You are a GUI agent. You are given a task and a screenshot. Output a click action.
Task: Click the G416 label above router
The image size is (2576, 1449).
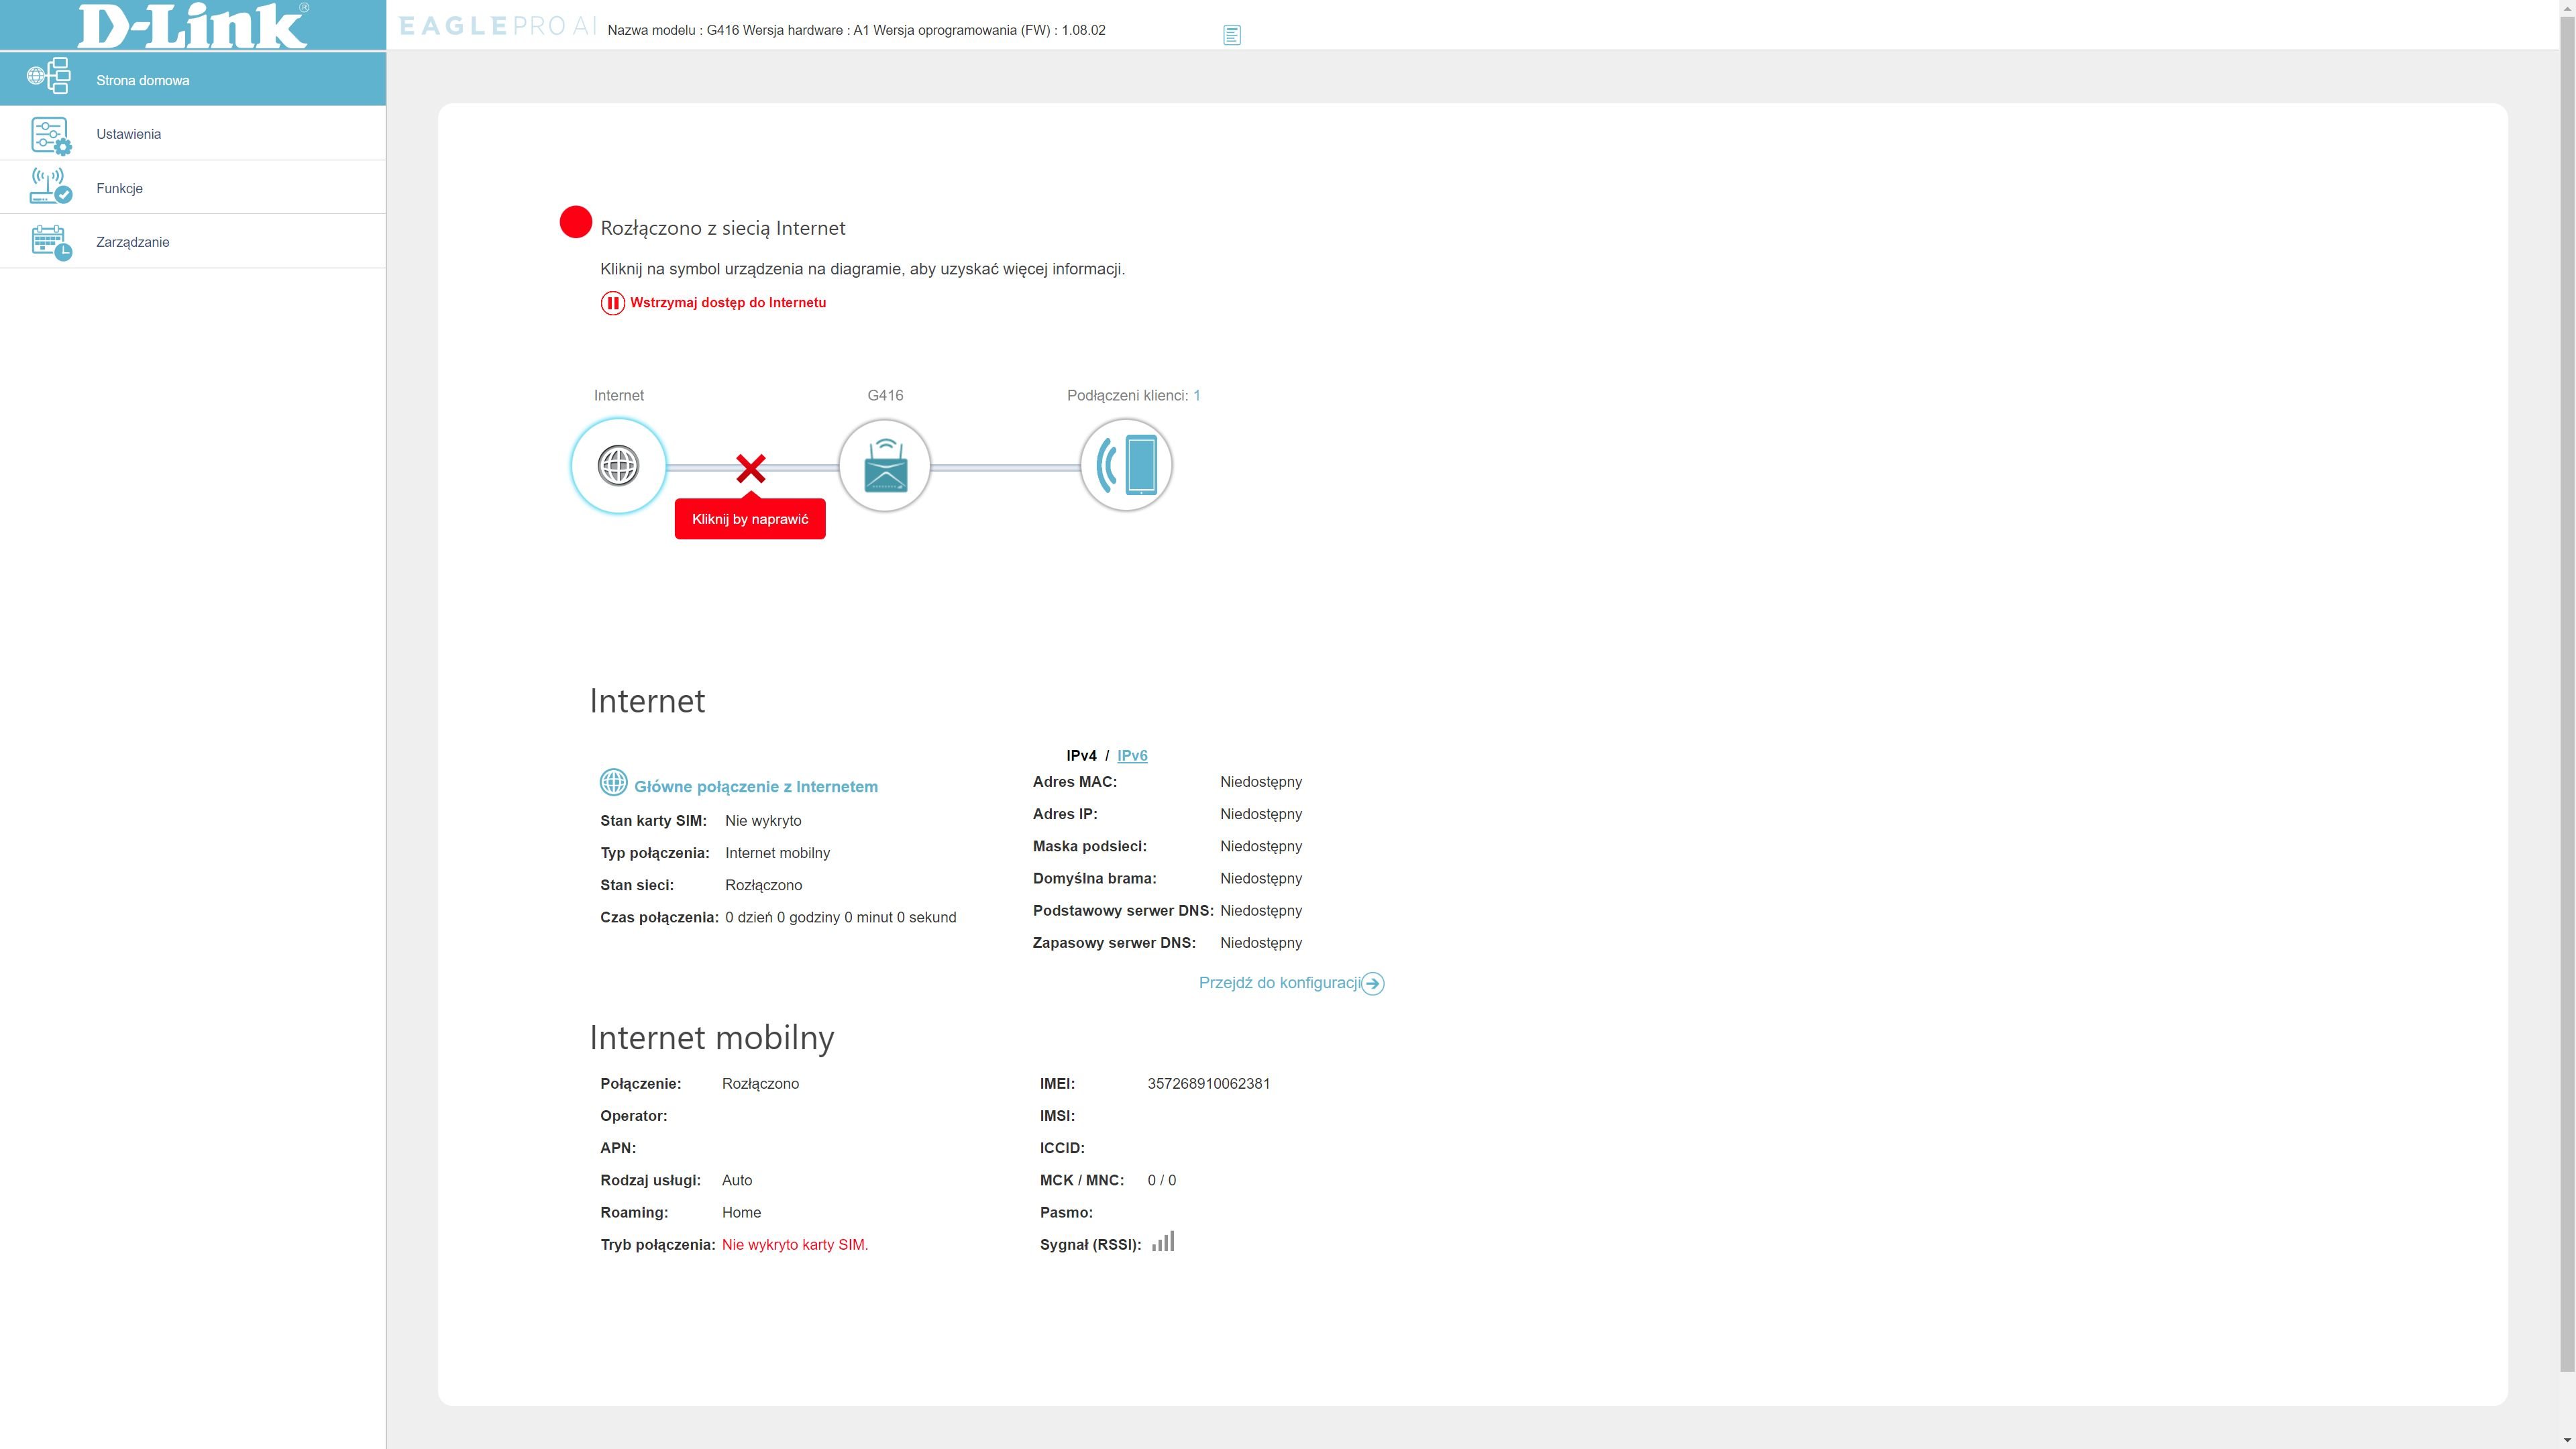885,396
